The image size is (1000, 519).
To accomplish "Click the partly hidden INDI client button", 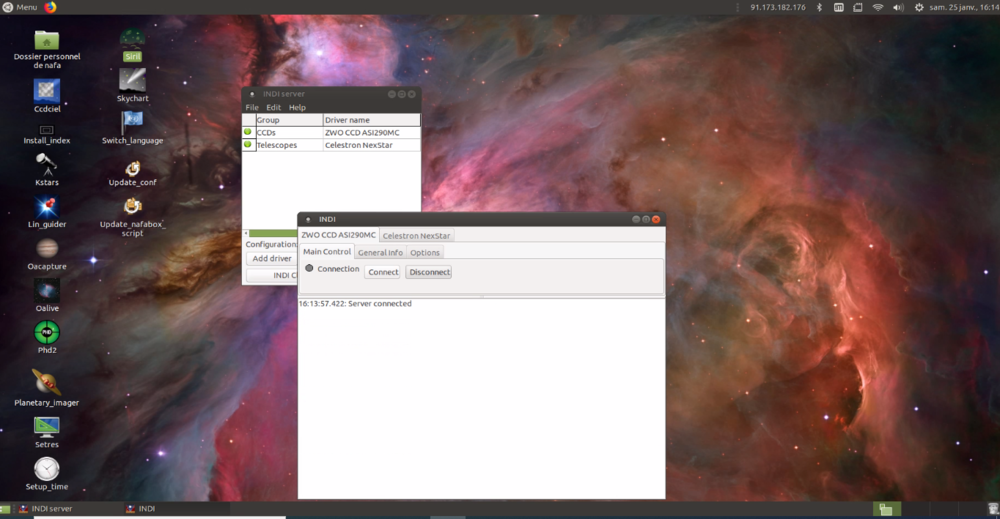I will (272, 275).
